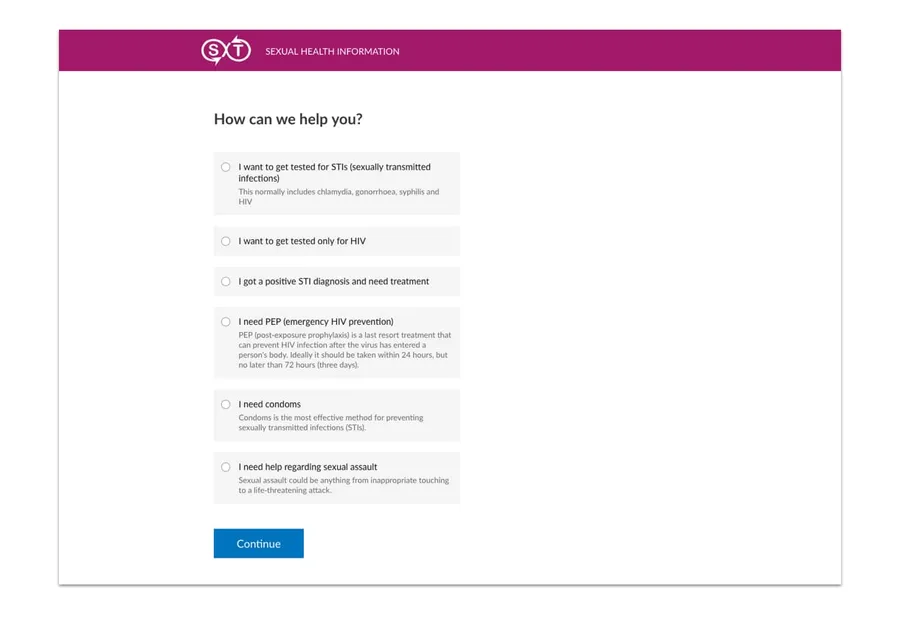Screen dimensions: 900x620
Task: Pick the 'I need condoms' radio button
Action: [x=226, y=404]
